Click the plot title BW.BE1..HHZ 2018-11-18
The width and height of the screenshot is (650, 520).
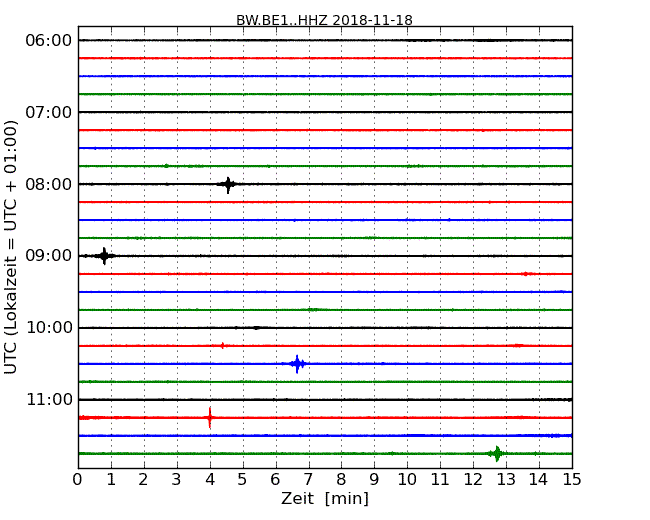coord(324,20)
